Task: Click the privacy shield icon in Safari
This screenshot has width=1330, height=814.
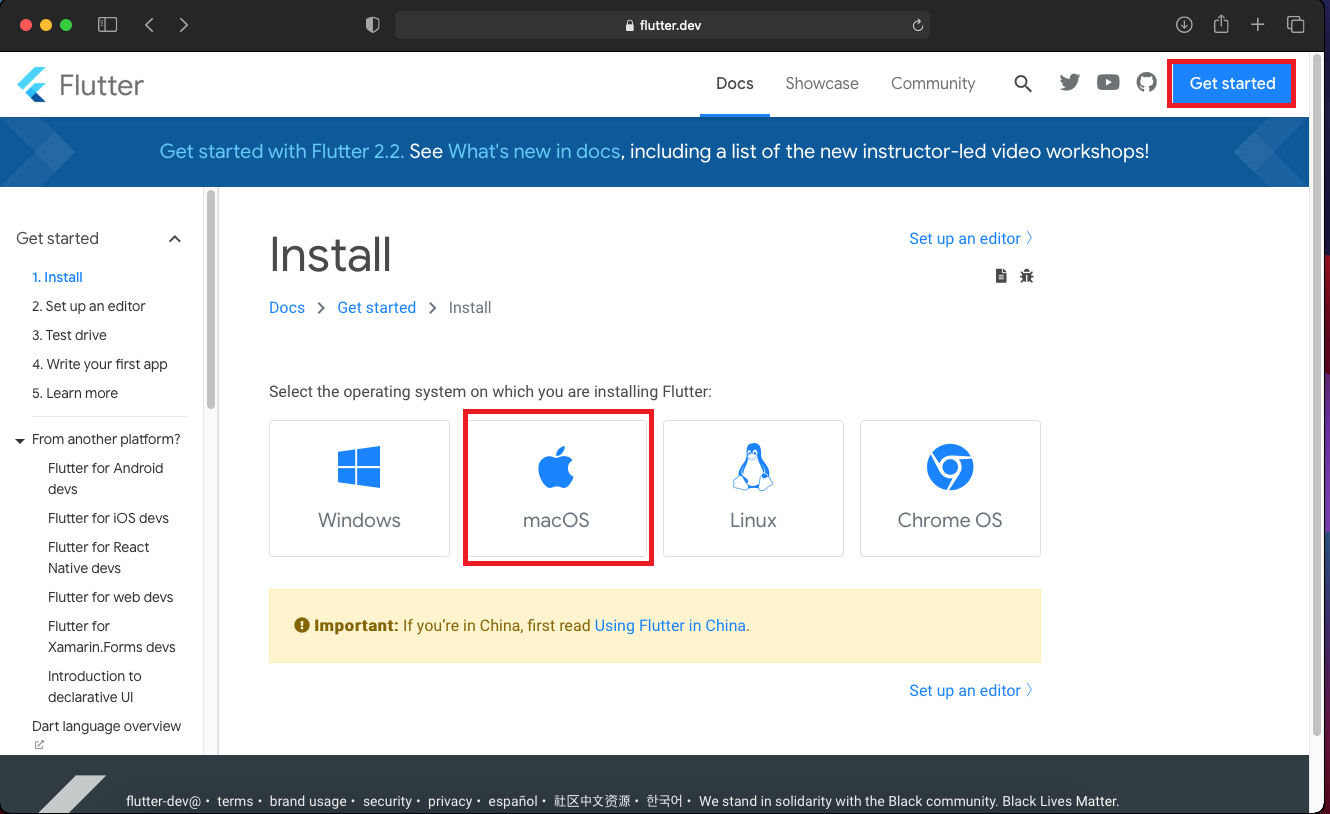Action: pyautogui.click(x=373, y=25)
